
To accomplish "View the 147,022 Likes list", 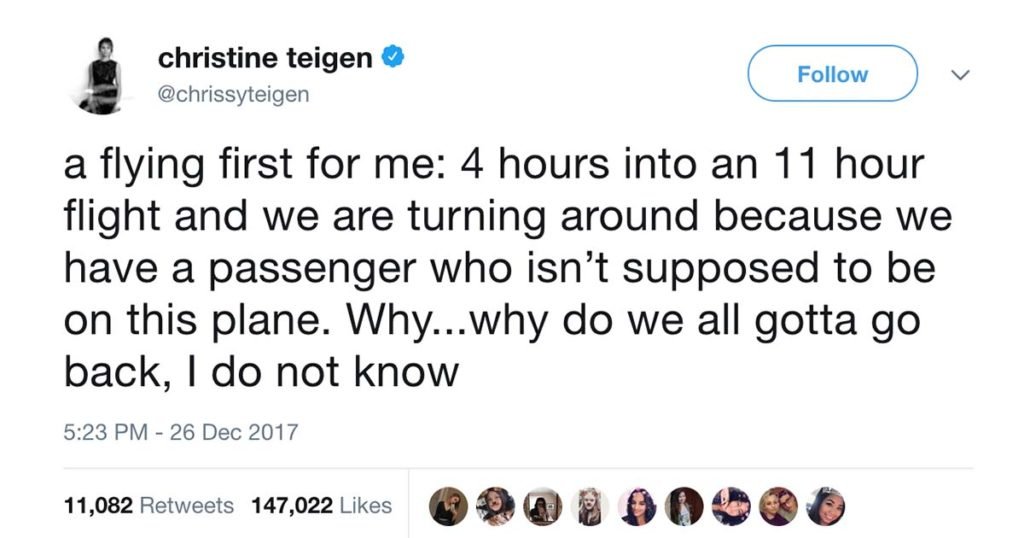I will 320,506.
